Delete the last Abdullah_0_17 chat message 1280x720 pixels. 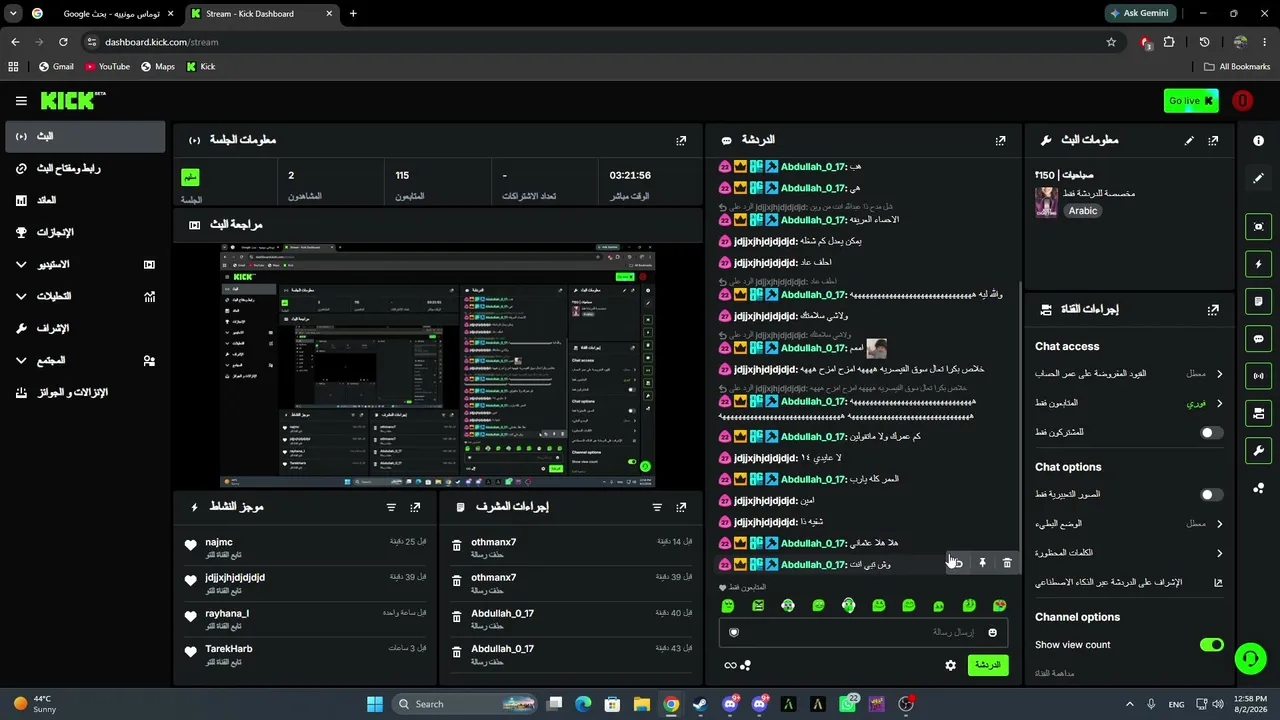coord(1007,564)
